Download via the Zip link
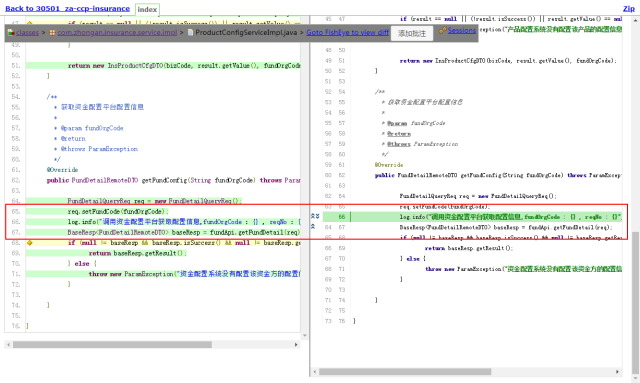 click(x=629, y=9)
